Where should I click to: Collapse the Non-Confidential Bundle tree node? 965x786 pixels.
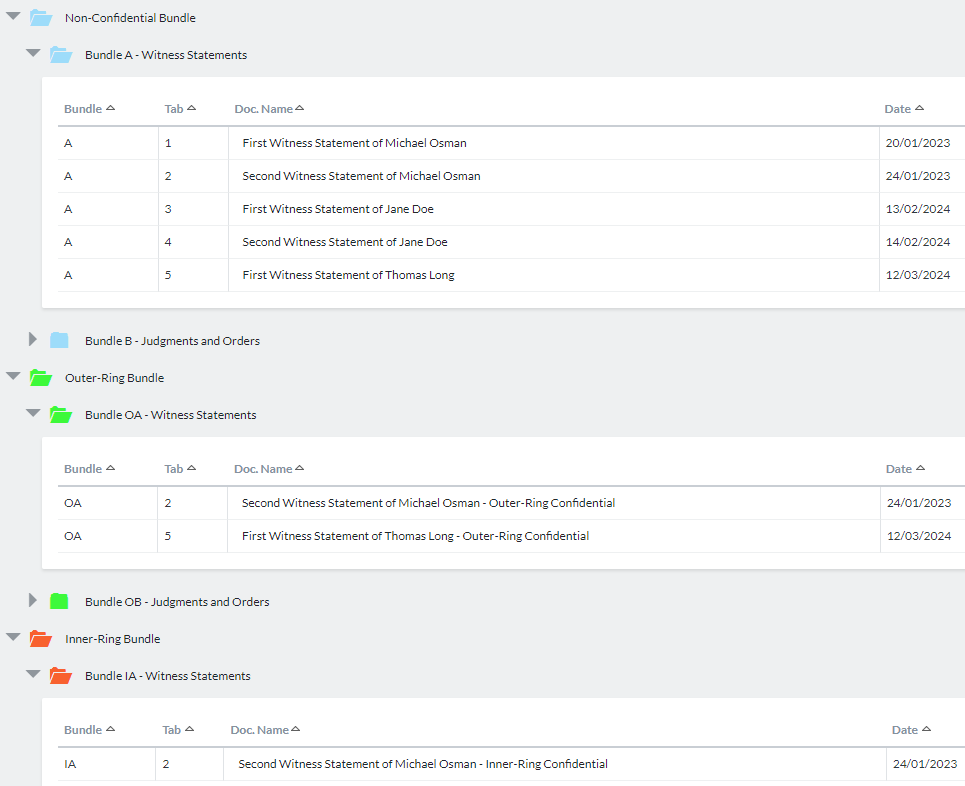pos(13,17)
